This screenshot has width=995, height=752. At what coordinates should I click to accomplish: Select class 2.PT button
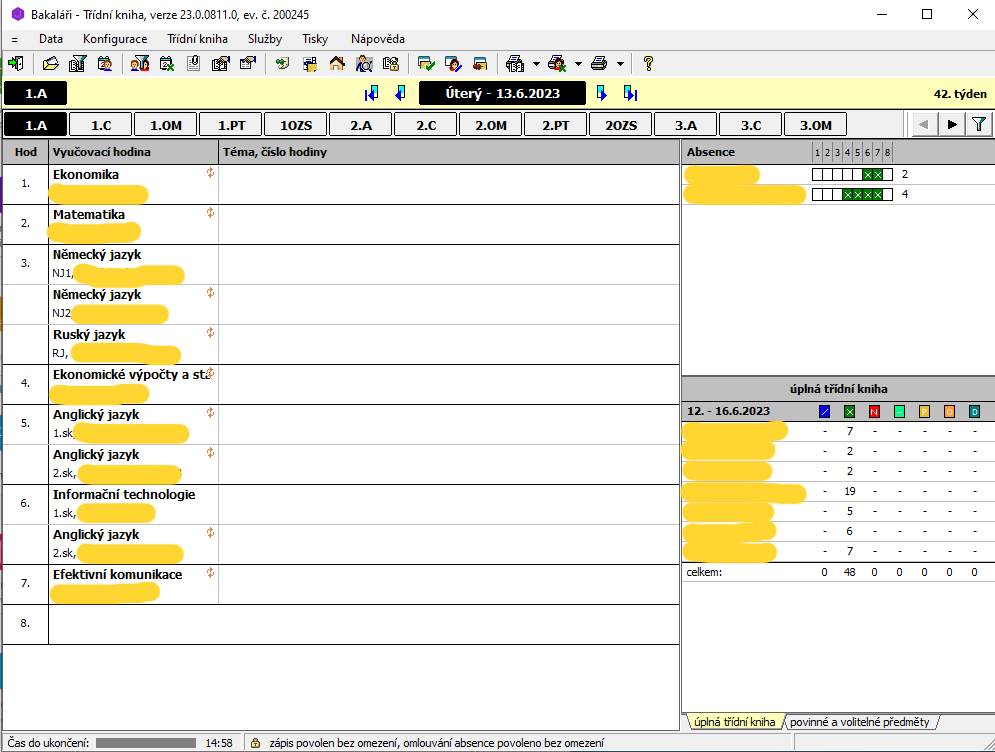point(556,125)
